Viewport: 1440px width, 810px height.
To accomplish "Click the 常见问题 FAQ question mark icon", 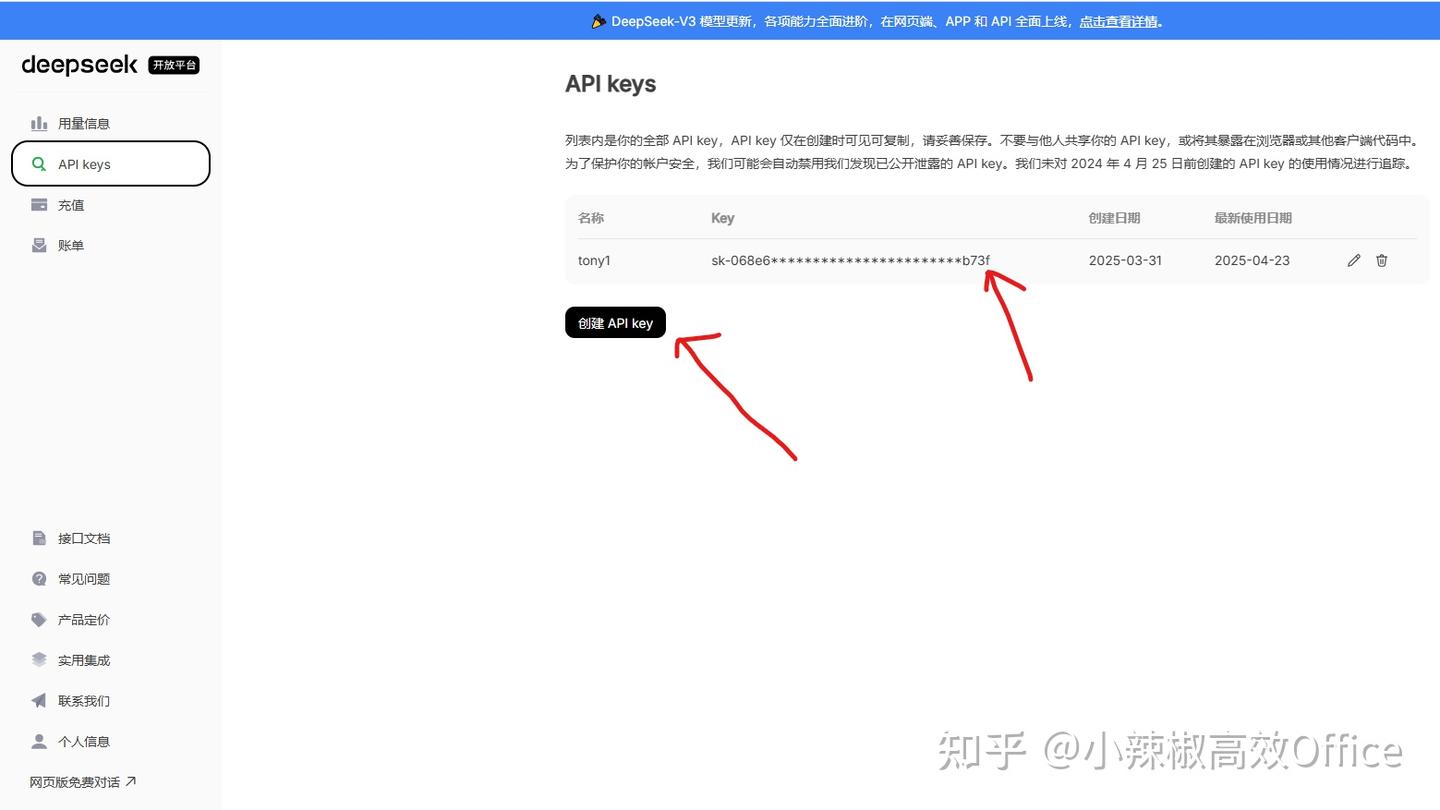I will tap(38, 578).
